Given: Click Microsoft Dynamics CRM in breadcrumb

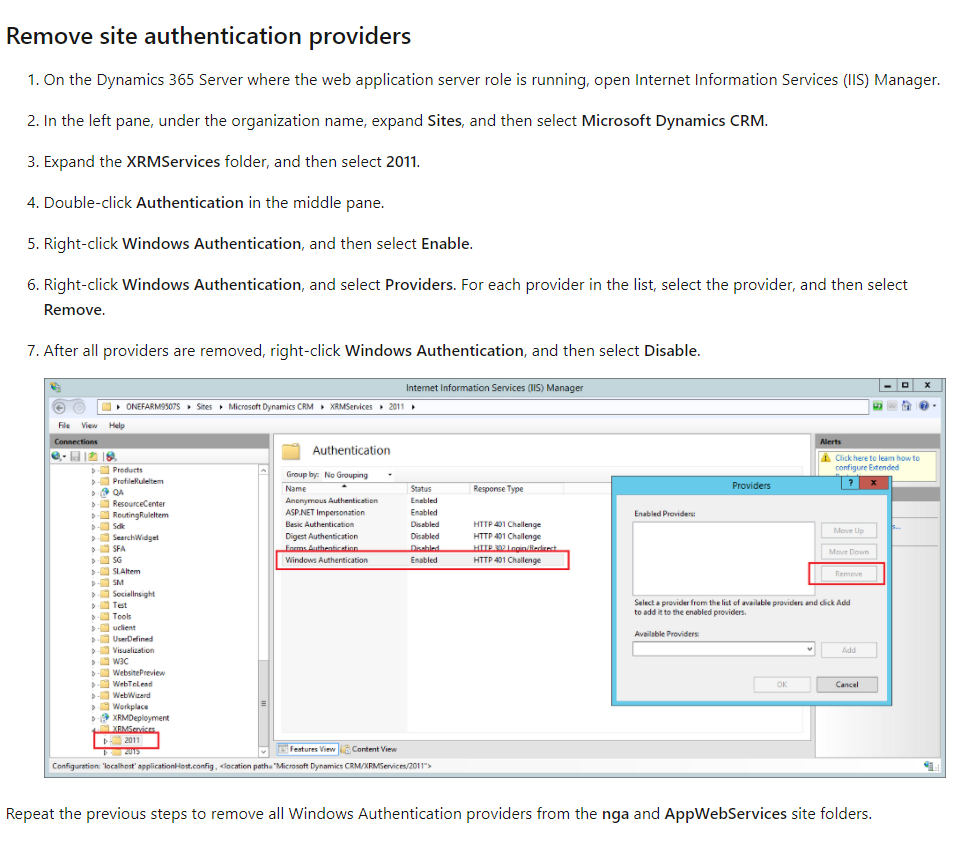Looking at the screenshot, I should point(271,407).
